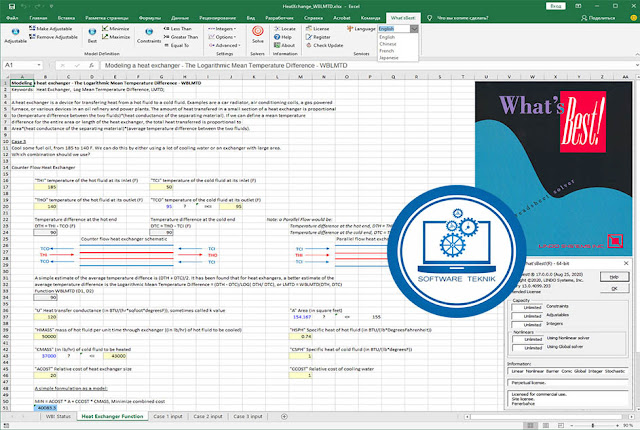
Task: Switch to the Данные ribbon tab
Action: pyautogui.click(x=180, y=18)
